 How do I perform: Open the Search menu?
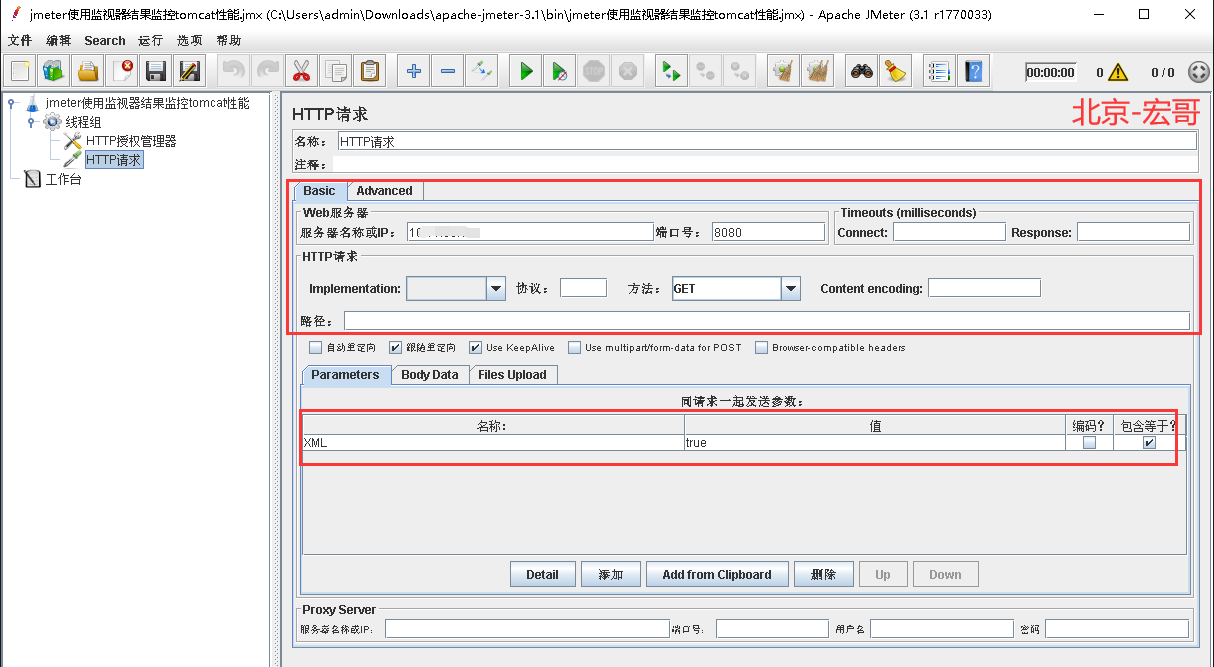pos(105,40)
